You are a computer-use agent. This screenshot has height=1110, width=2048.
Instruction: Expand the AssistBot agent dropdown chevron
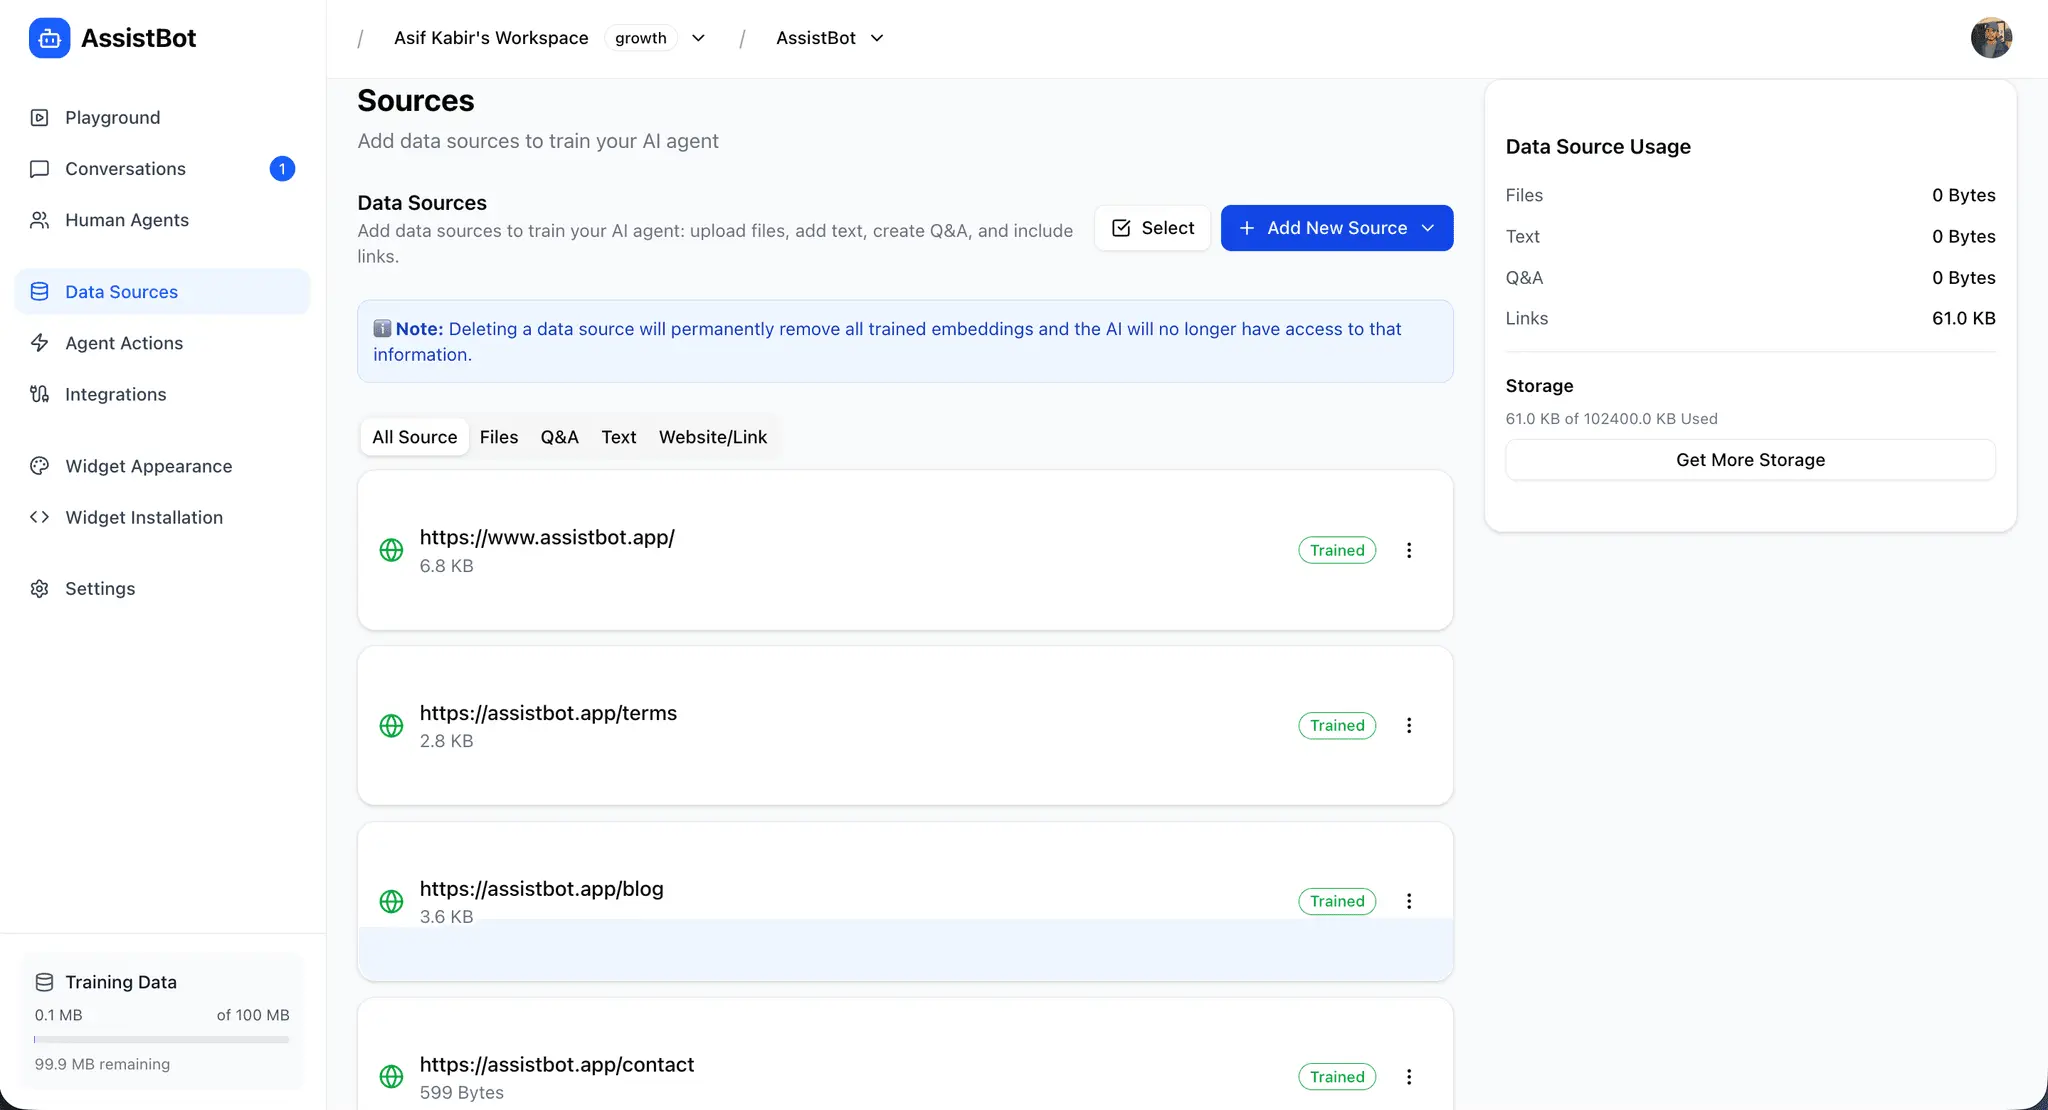877,38
